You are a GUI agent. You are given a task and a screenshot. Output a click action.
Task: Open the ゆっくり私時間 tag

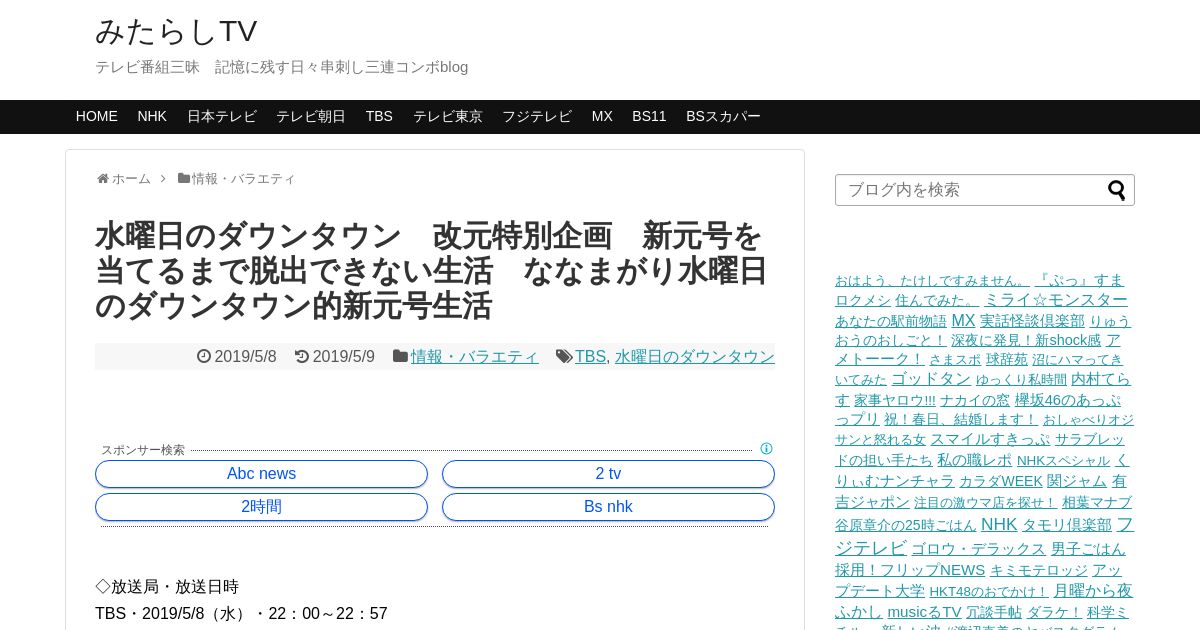point(1021,380)
